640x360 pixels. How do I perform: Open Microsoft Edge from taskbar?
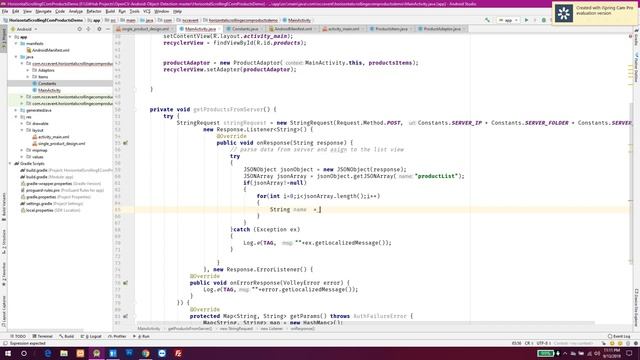point(48,353)
